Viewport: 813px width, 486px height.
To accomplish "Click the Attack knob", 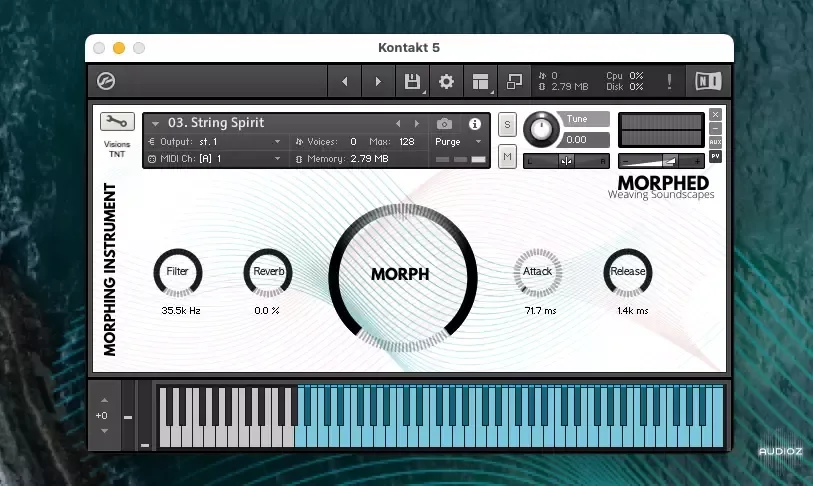I will (x=538, y=272).
